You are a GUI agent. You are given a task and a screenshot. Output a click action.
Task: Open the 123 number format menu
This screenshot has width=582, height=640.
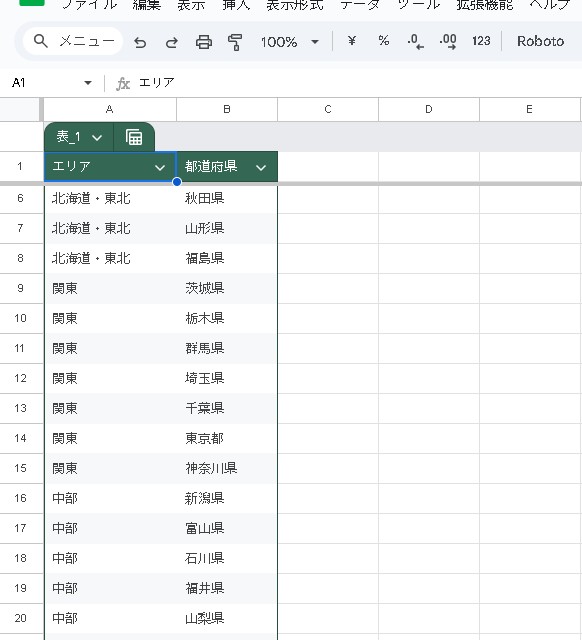(481, 41)
